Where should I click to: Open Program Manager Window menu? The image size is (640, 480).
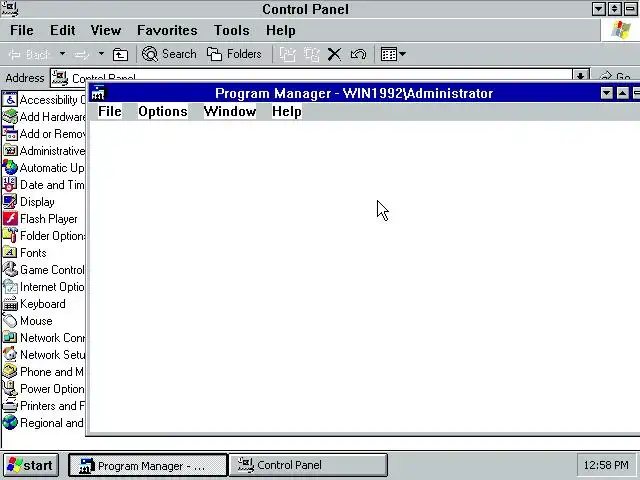pos(230,111)
